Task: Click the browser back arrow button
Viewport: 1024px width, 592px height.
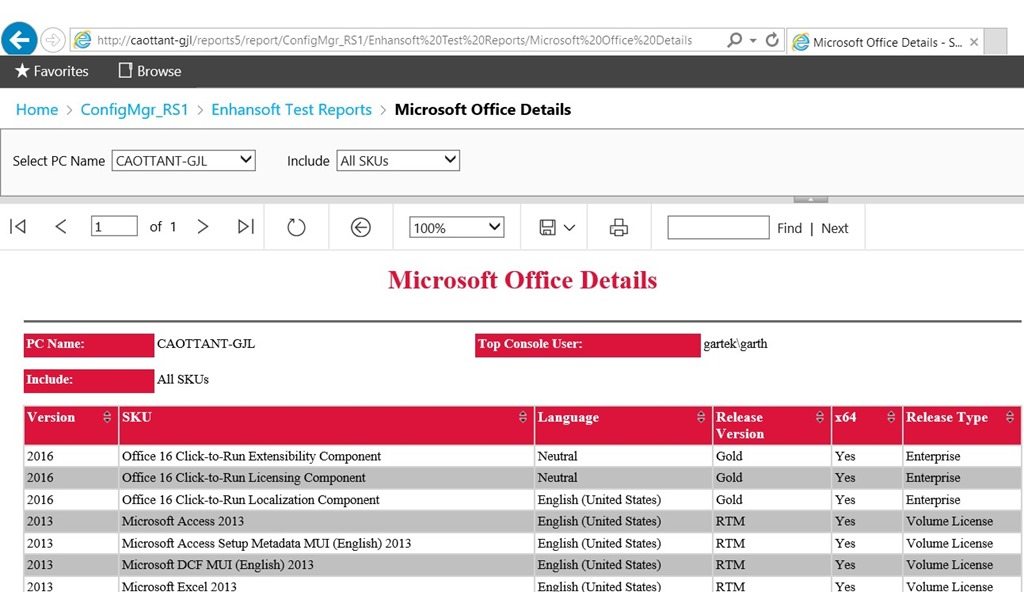Action: click(19, 39)
